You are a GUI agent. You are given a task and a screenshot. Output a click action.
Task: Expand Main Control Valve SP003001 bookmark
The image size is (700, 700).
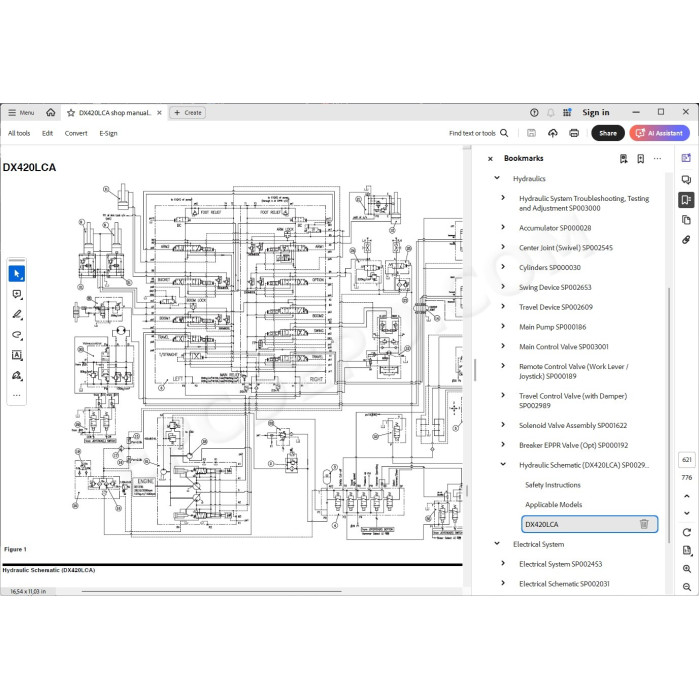point(503,346)
